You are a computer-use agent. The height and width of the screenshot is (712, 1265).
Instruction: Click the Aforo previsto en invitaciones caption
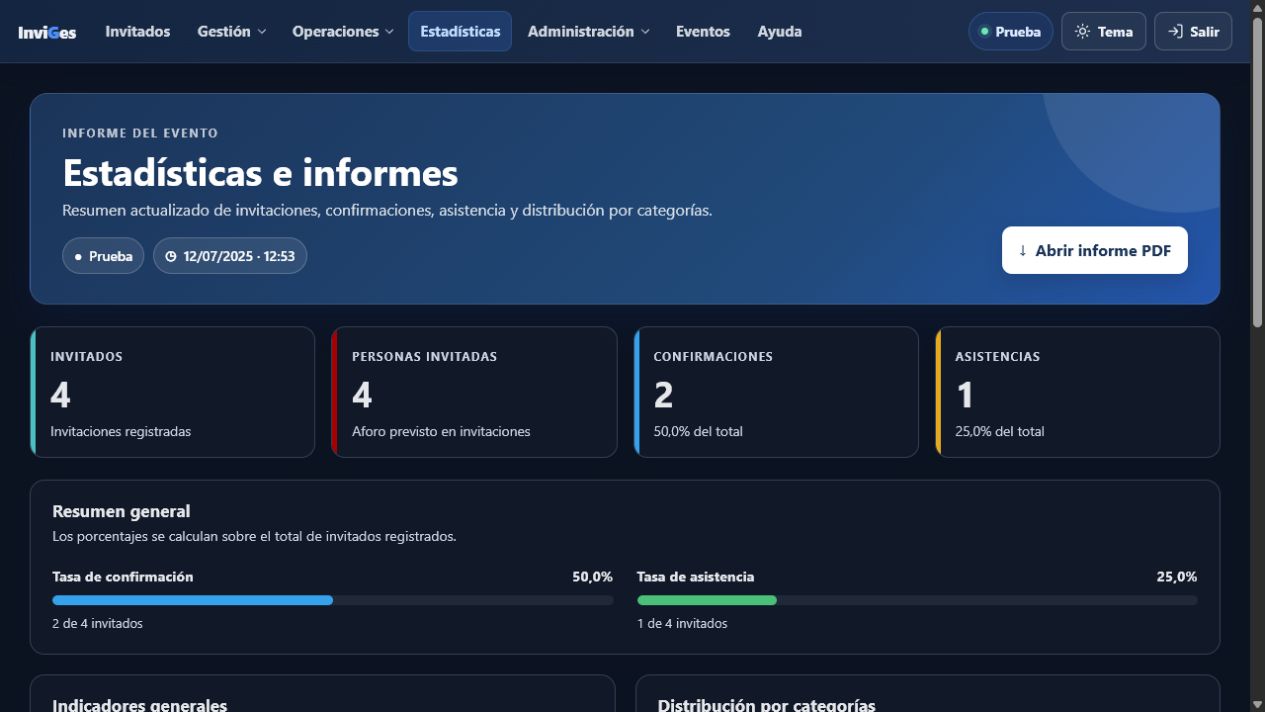coord(441,432)
